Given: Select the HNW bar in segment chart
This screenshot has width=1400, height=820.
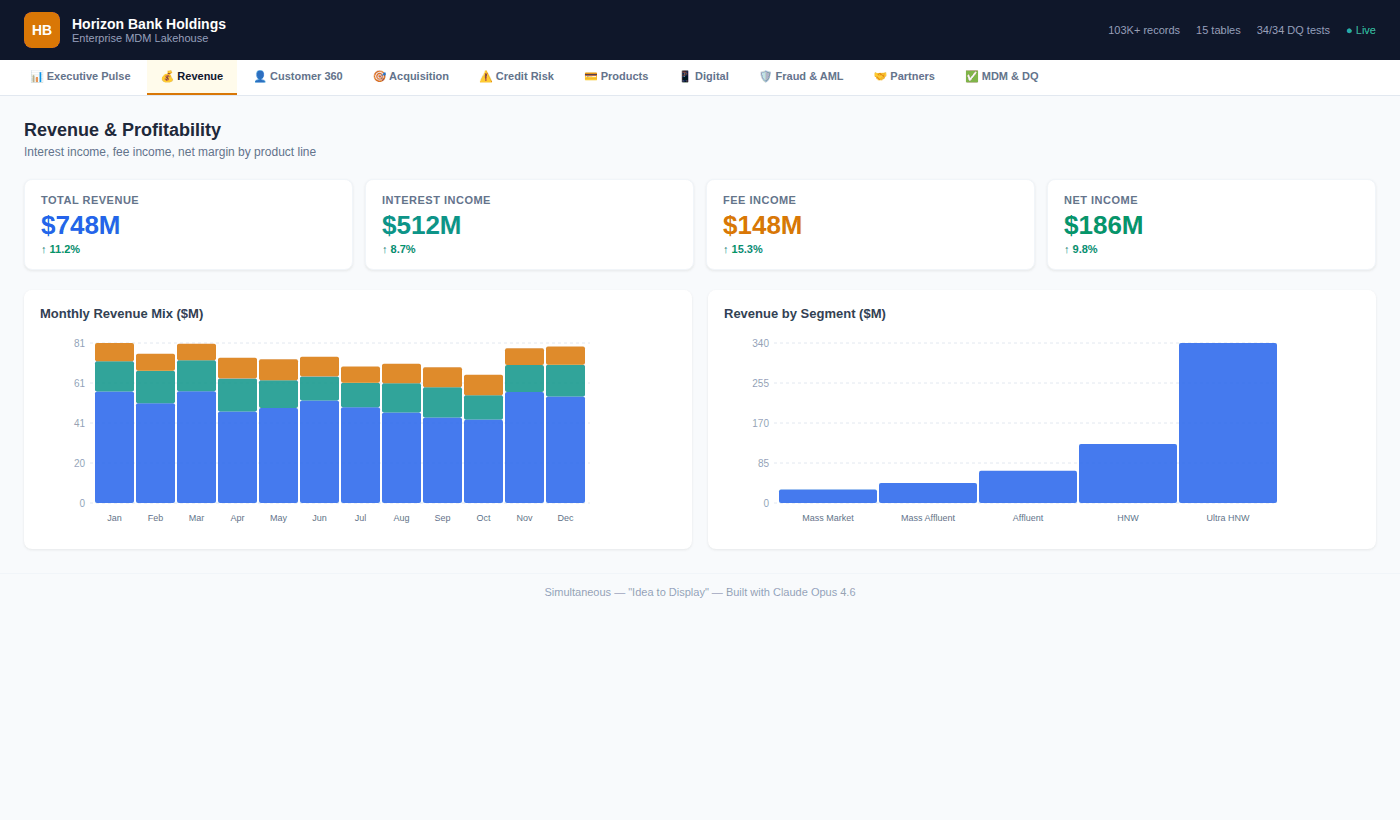Looking at the screenshot, I should 1127,473.
